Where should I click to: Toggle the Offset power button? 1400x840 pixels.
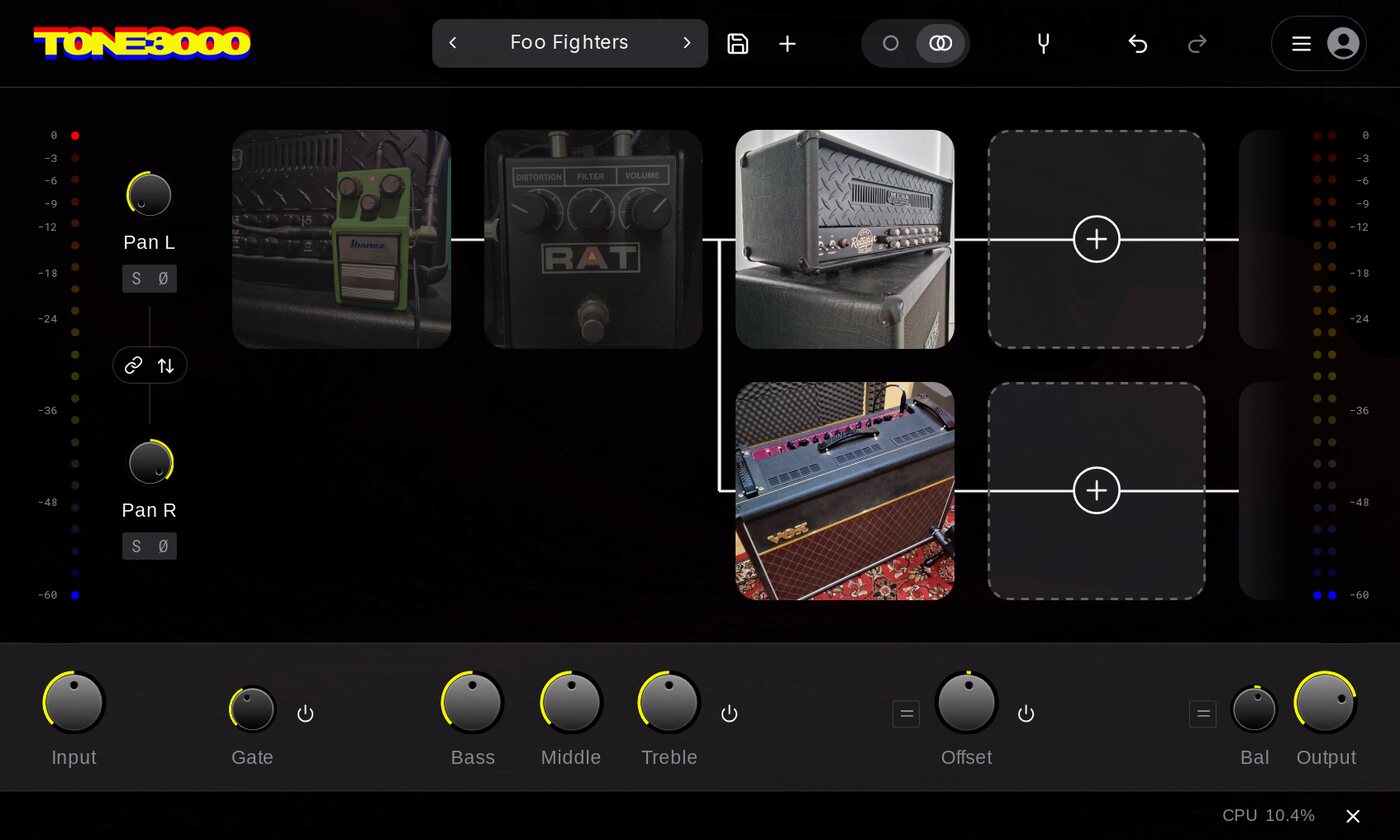coord(1026,713)
